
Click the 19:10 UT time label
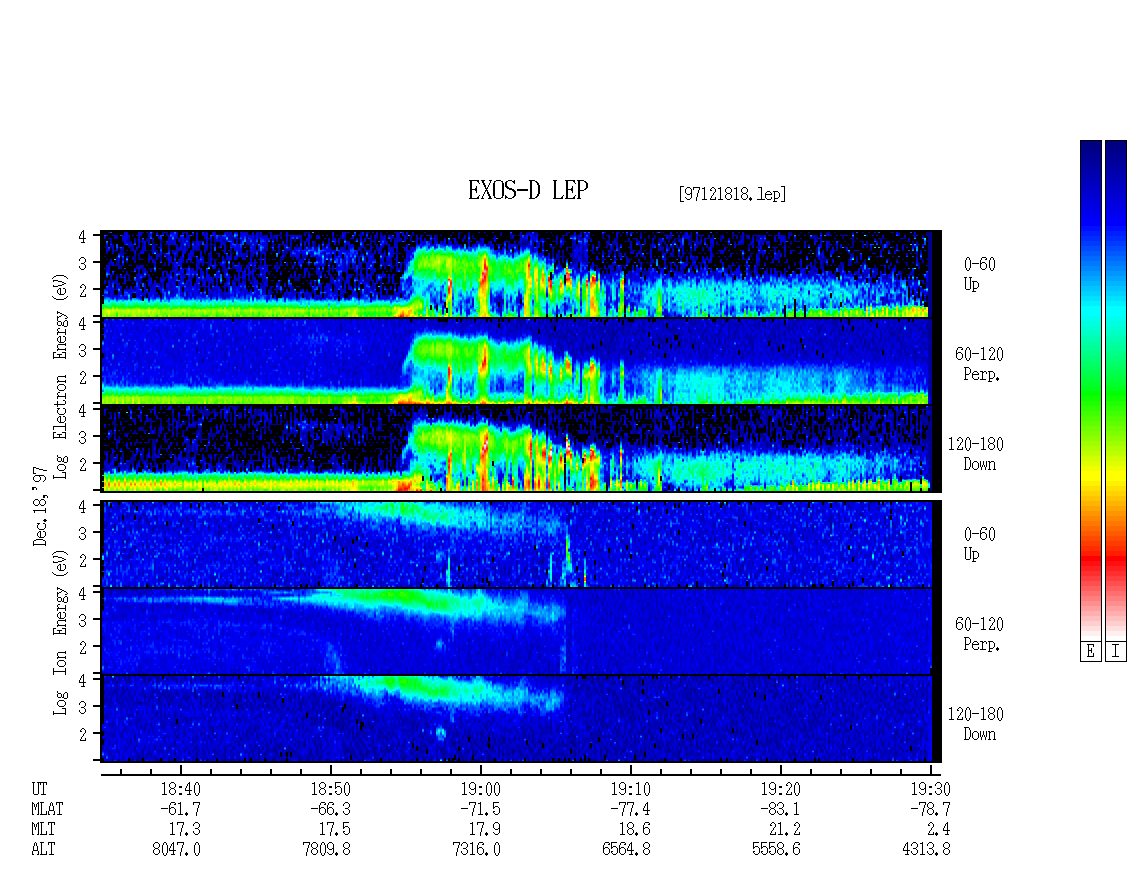point(630,789)
